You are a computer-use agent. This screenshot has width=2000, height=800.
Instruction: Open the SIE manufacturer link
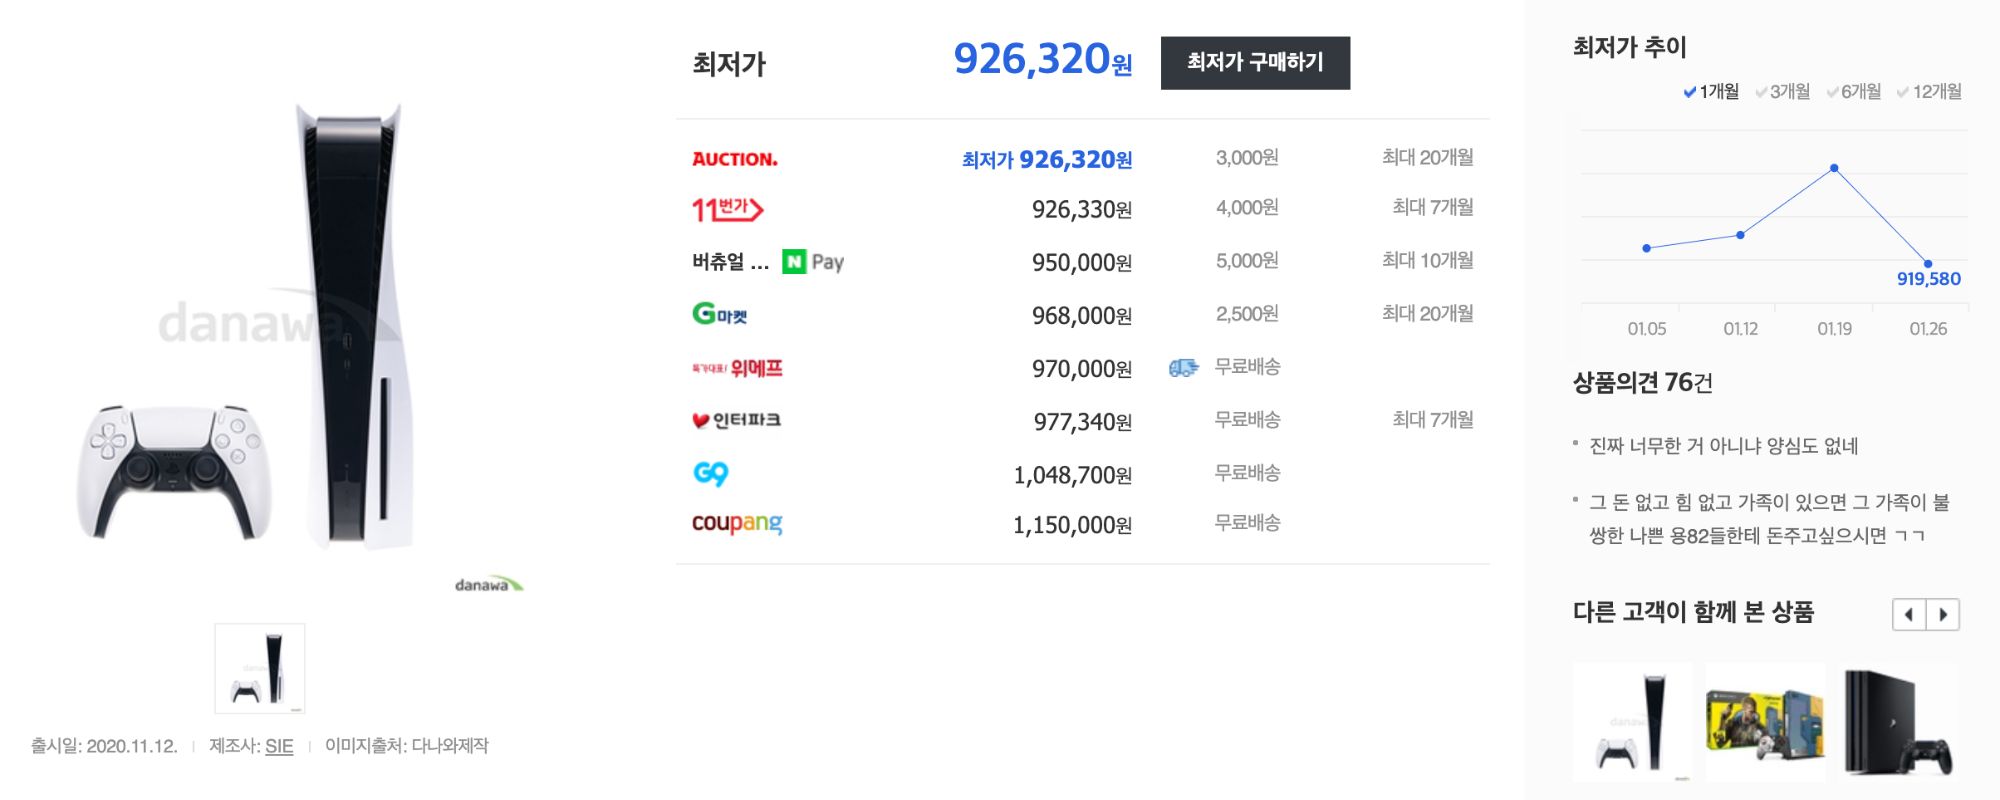point(279,746)
